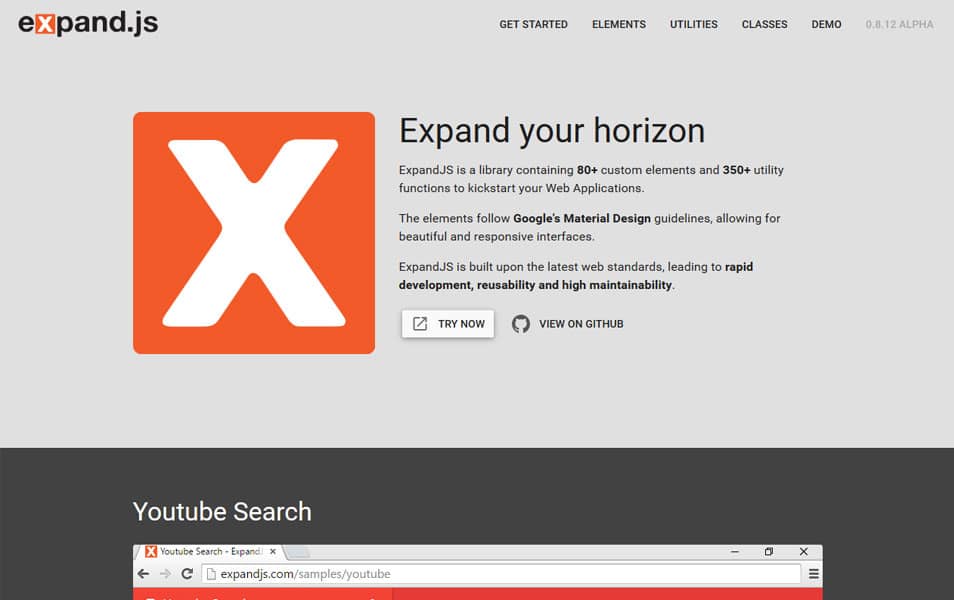This screenshot has width=954, height=600.
Task: Click the bold 350+ text
Action: pos(736,170)
